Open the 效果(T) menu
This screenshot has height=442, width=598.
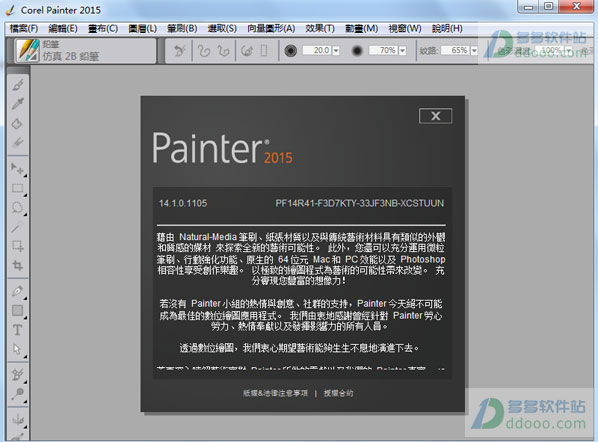(320, 29)
